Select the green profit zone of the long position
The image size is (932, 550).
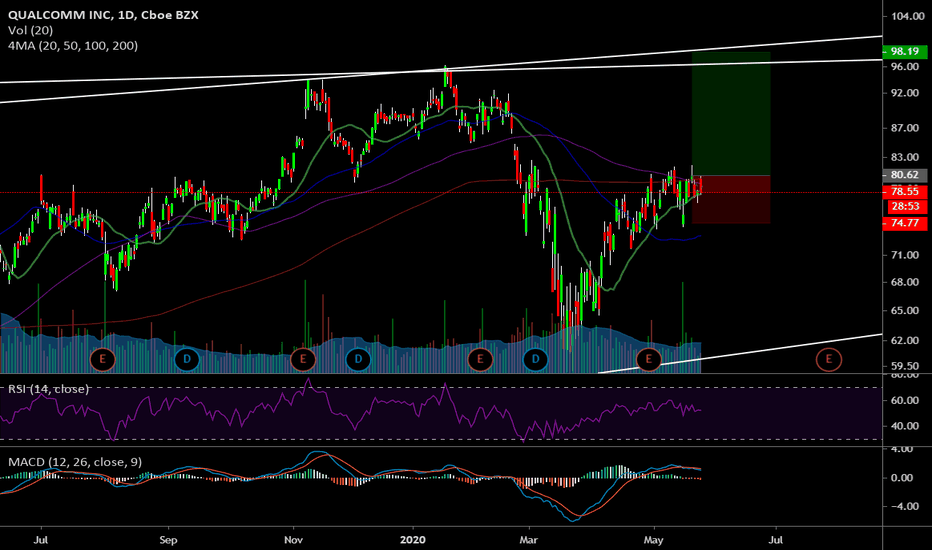pos(731,114)
